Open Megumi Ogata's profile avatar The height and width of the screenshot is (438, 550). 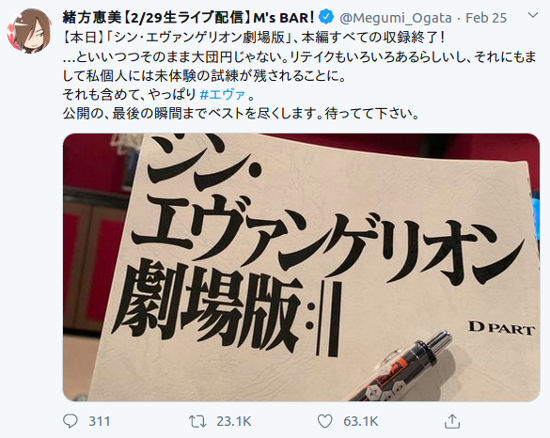point(30,31)
